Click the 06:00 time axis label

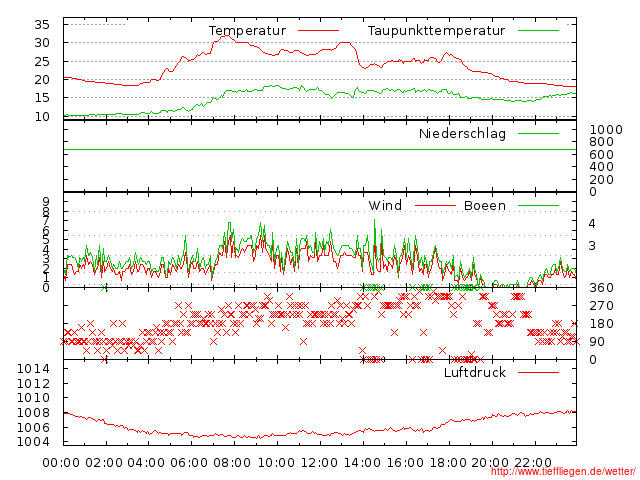coord(189,463)
